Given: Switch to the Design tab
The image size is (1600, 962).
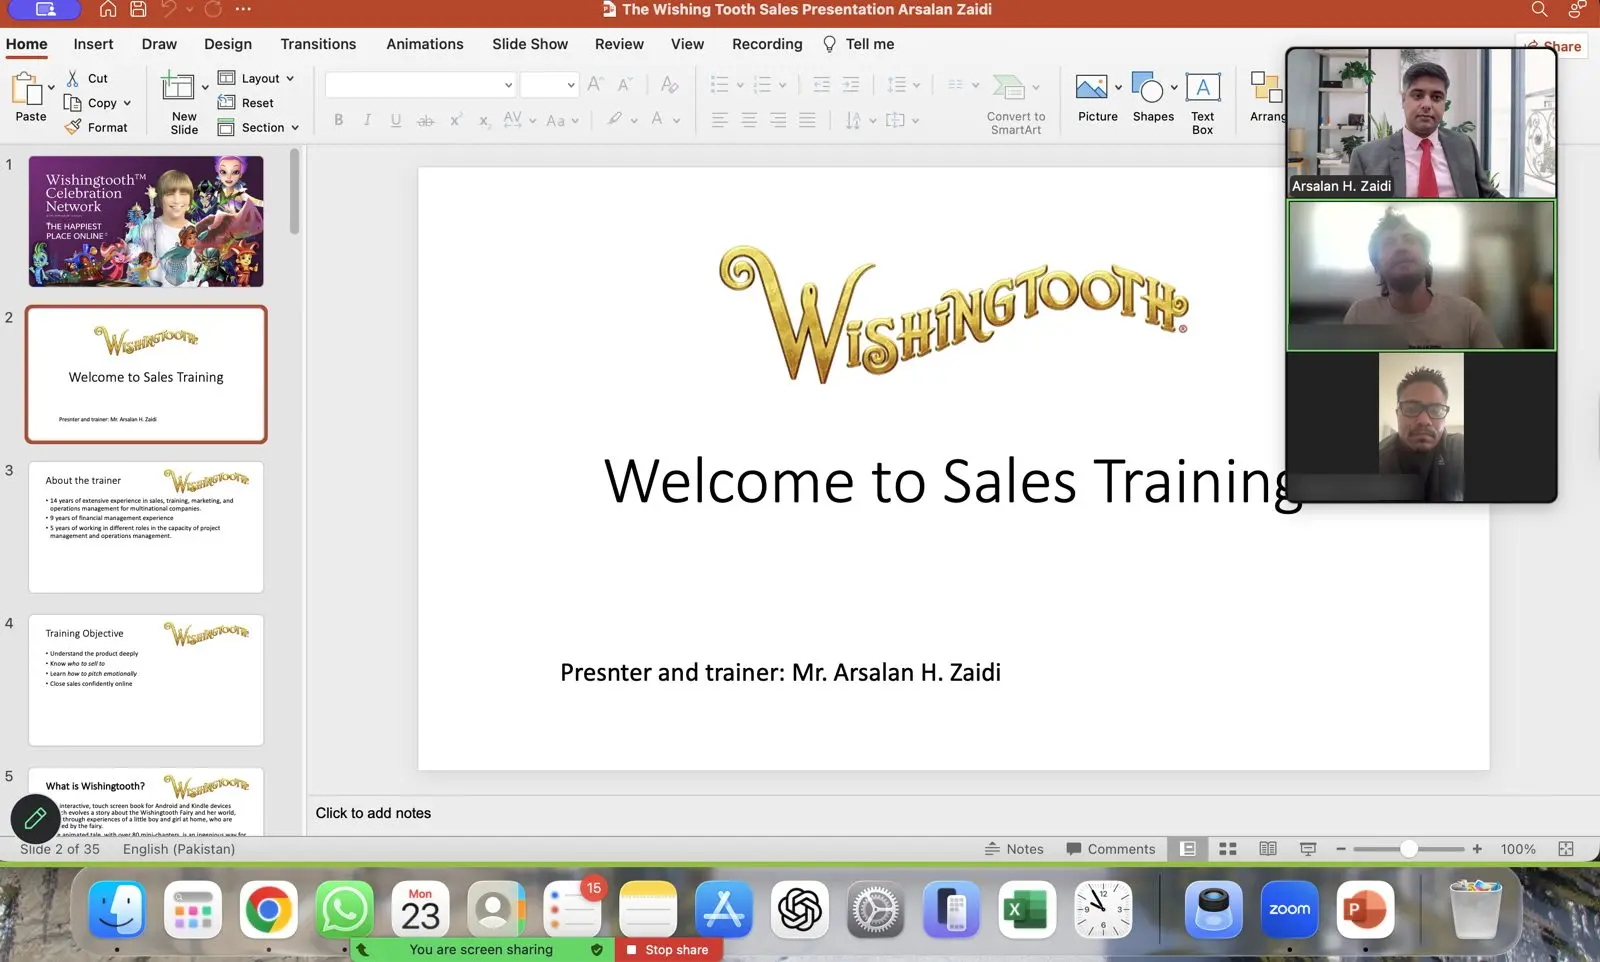Looking at the screenshot, I should pos(228,44).
